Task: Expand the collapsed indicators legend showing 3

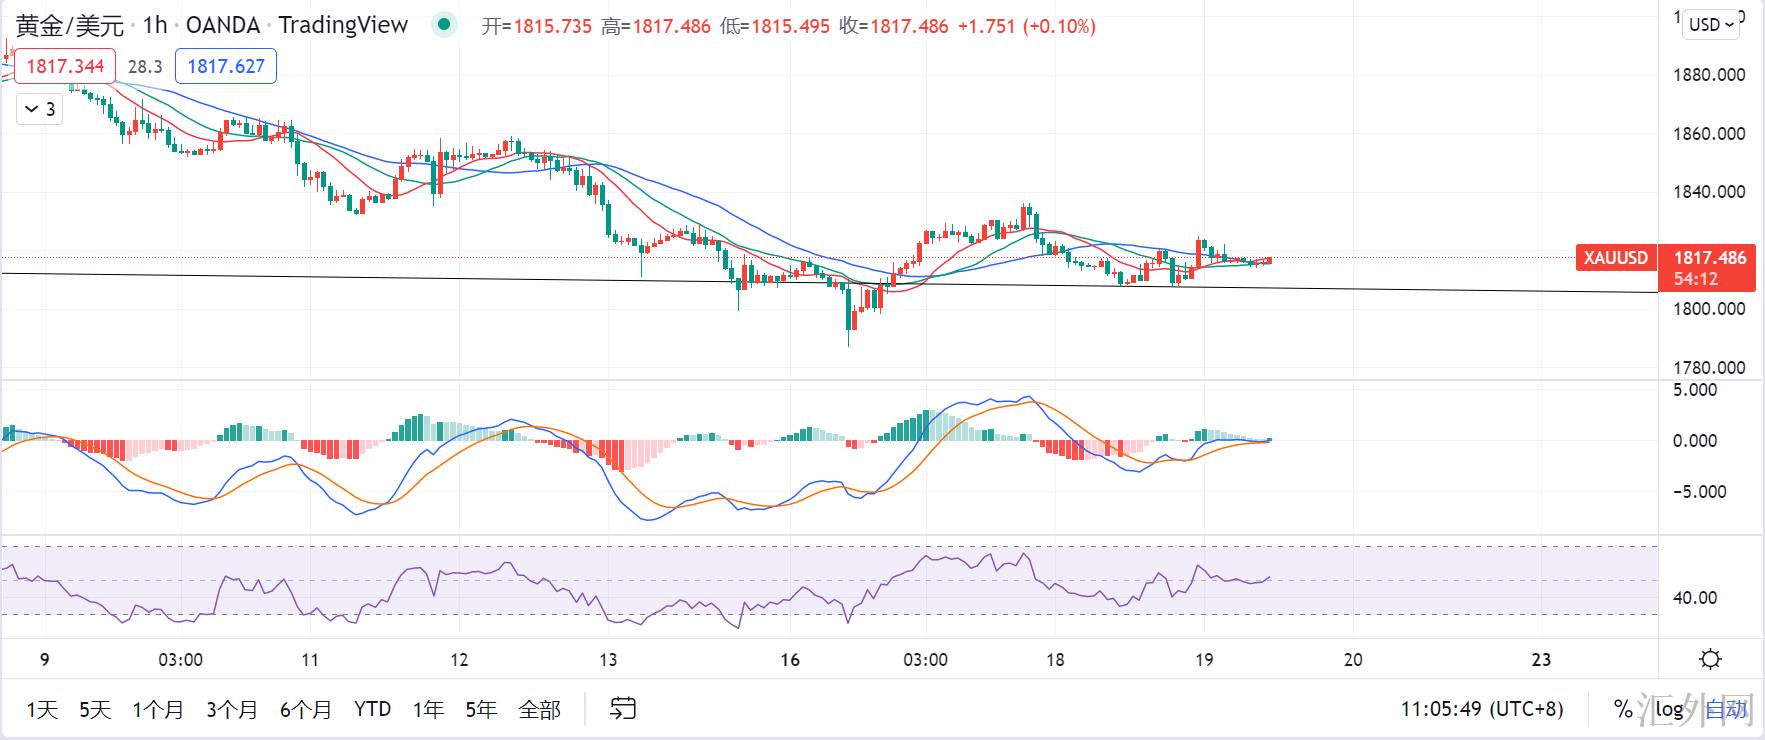Action: pos(40,109)
